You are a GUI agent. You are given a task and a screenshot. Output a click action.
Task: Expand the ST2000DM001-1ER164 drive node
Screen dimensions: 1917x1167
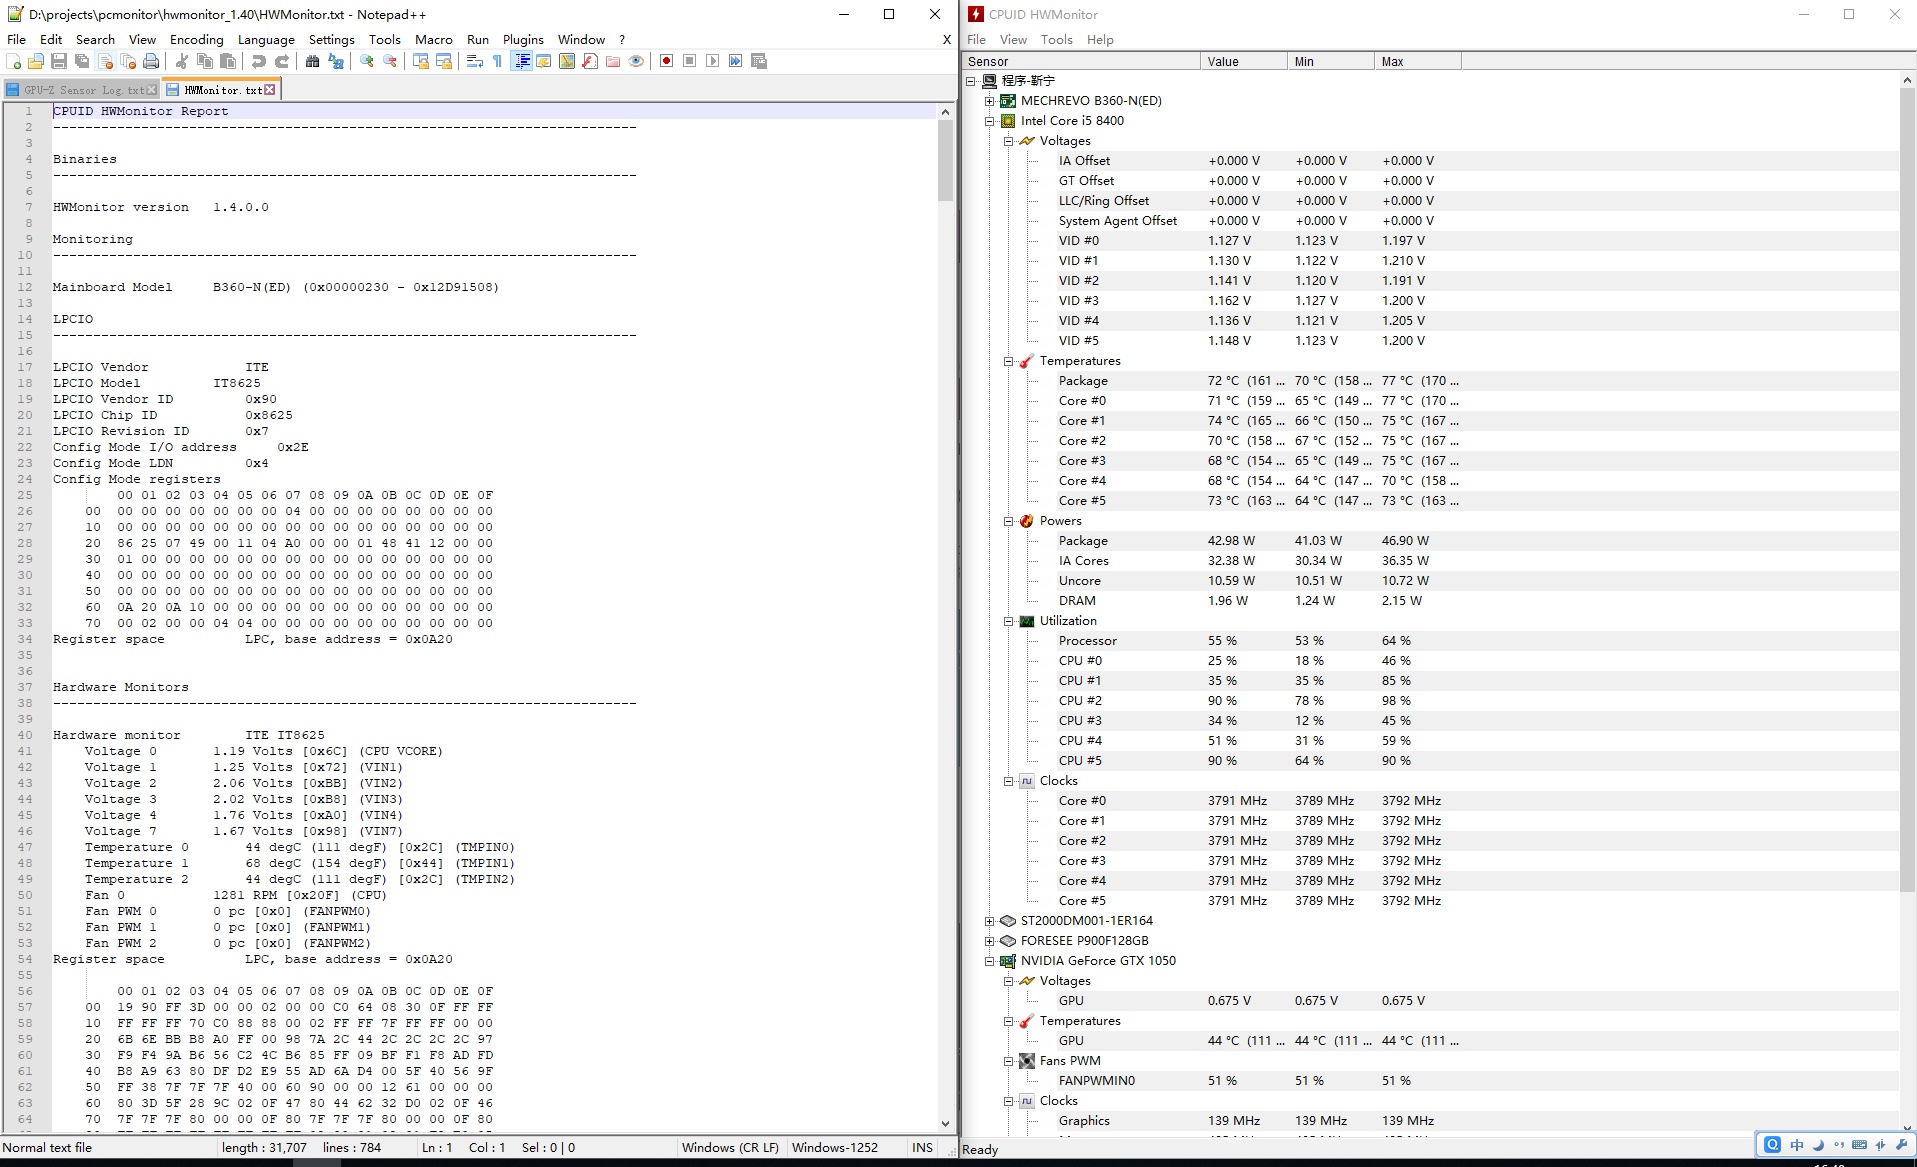[990, 921]
